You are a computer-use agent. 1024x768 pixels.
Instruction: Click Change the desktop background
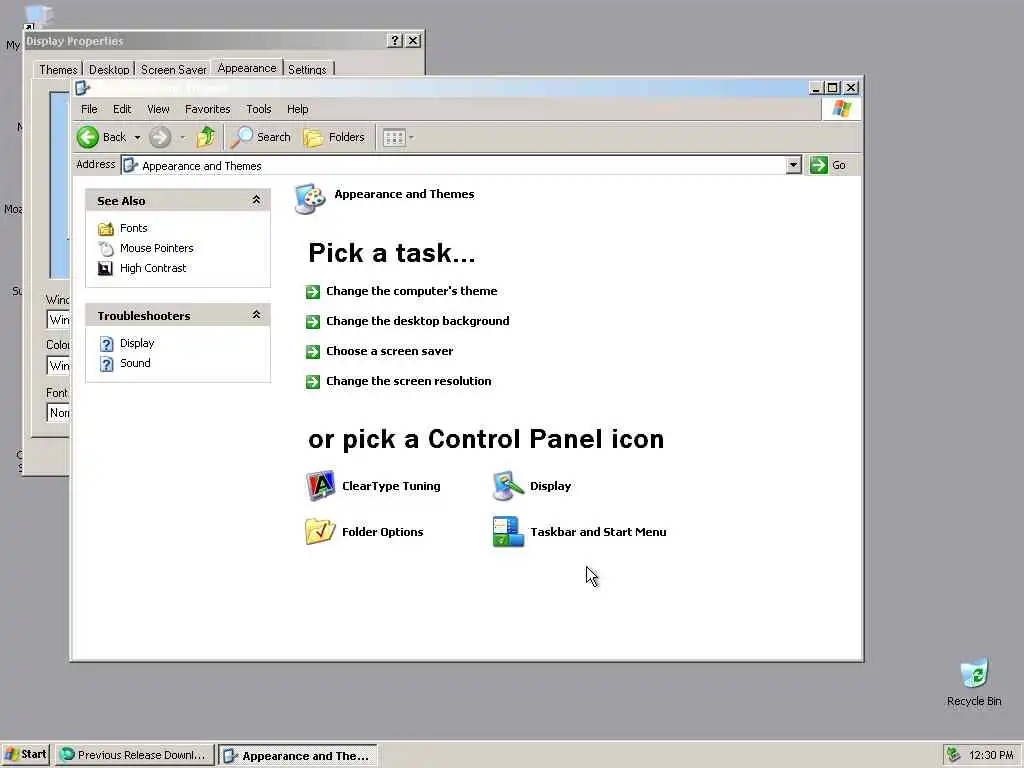point(418,321)
